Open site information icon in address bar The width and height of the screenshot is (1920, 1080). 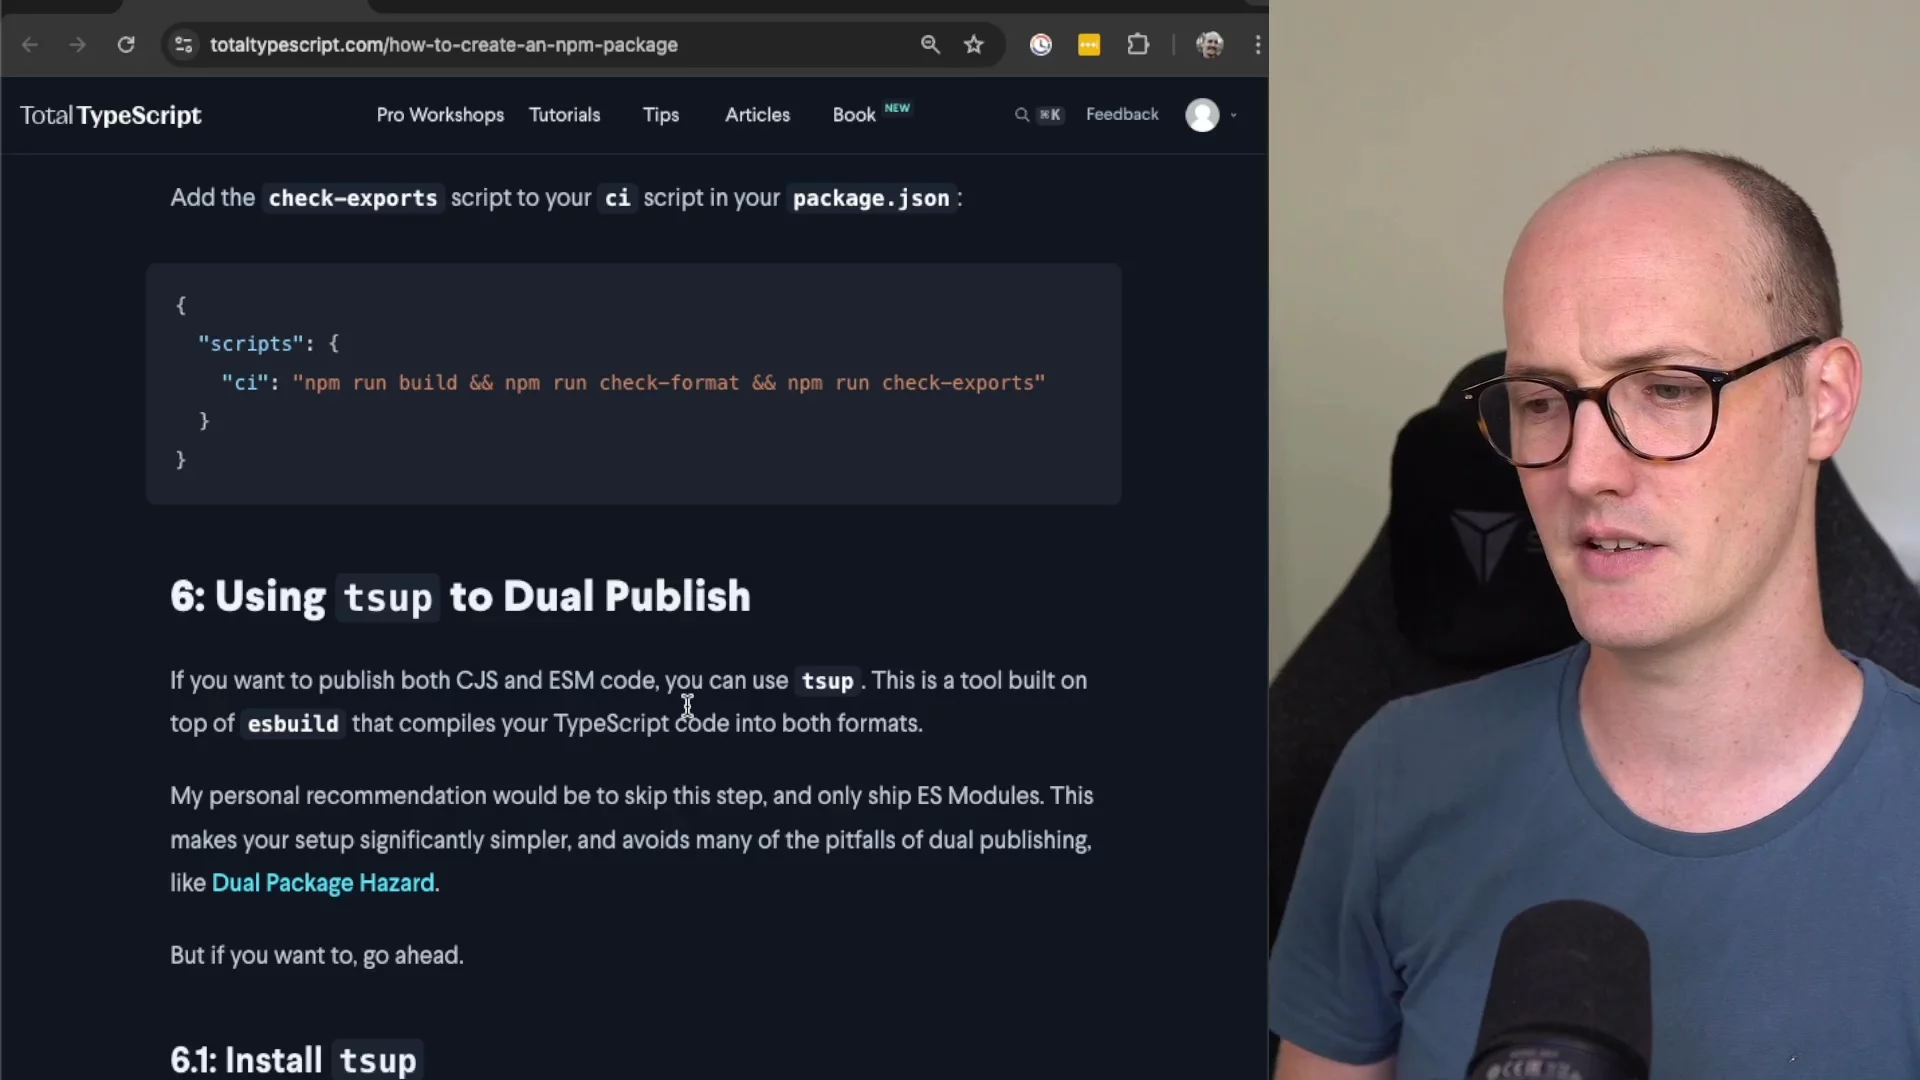[184, 45]
